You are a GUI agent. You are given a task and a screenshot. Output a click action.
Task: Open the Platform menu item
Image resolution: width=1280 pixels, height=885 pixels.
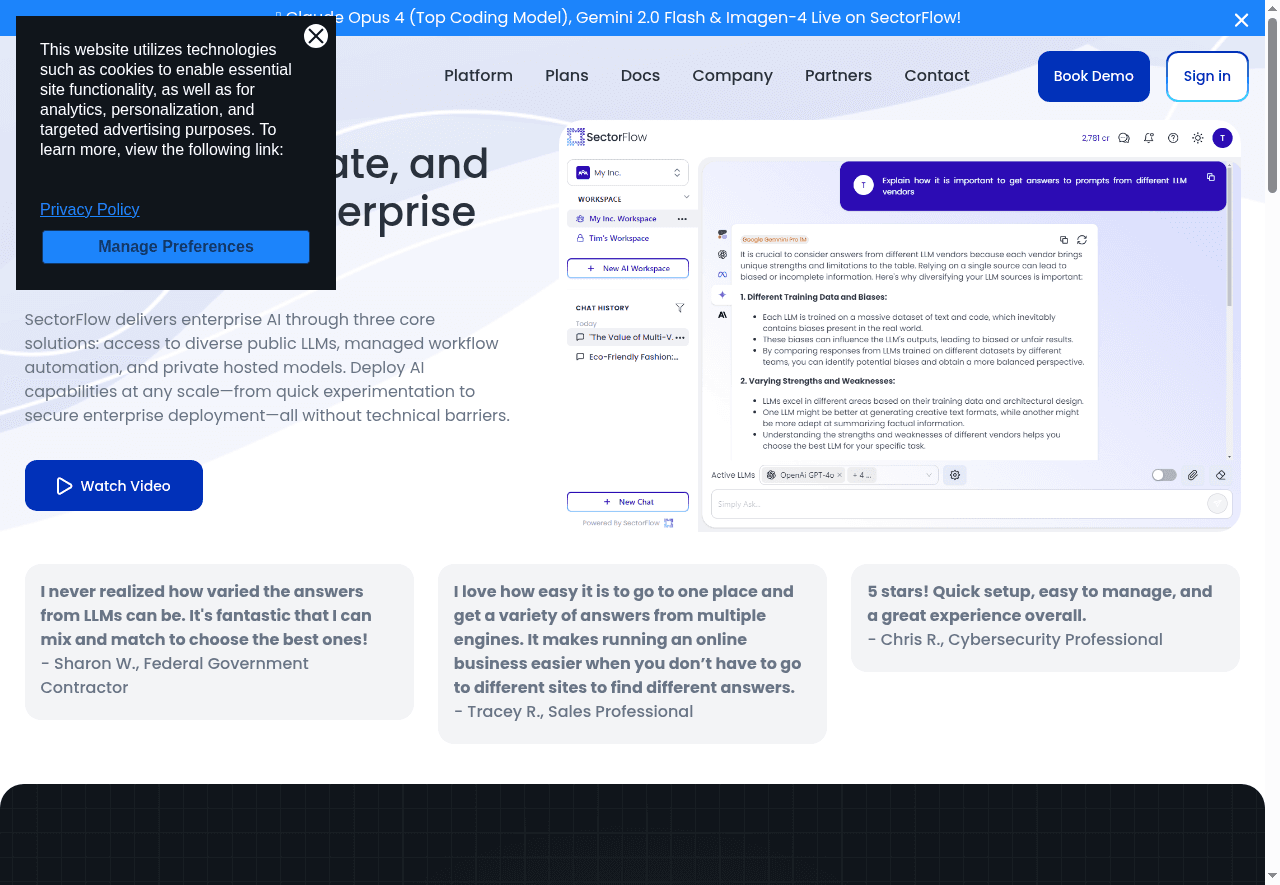point(478,76)
